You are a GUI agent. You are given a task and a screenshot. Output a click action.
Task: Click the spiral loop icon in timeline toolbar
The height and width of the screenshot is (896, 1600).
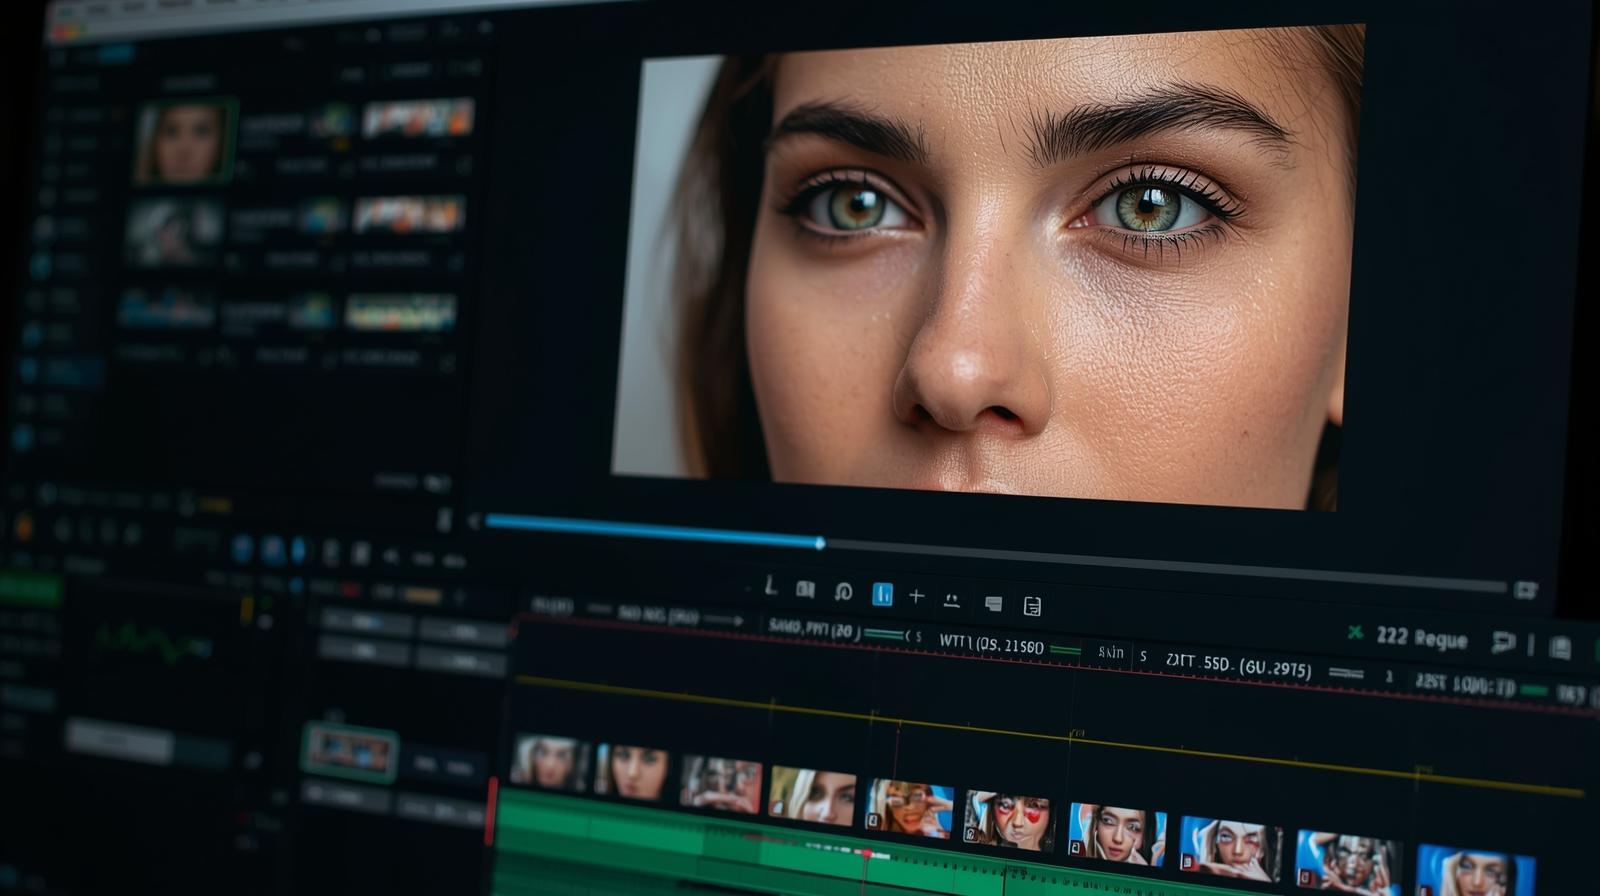[x=843, y=592]
